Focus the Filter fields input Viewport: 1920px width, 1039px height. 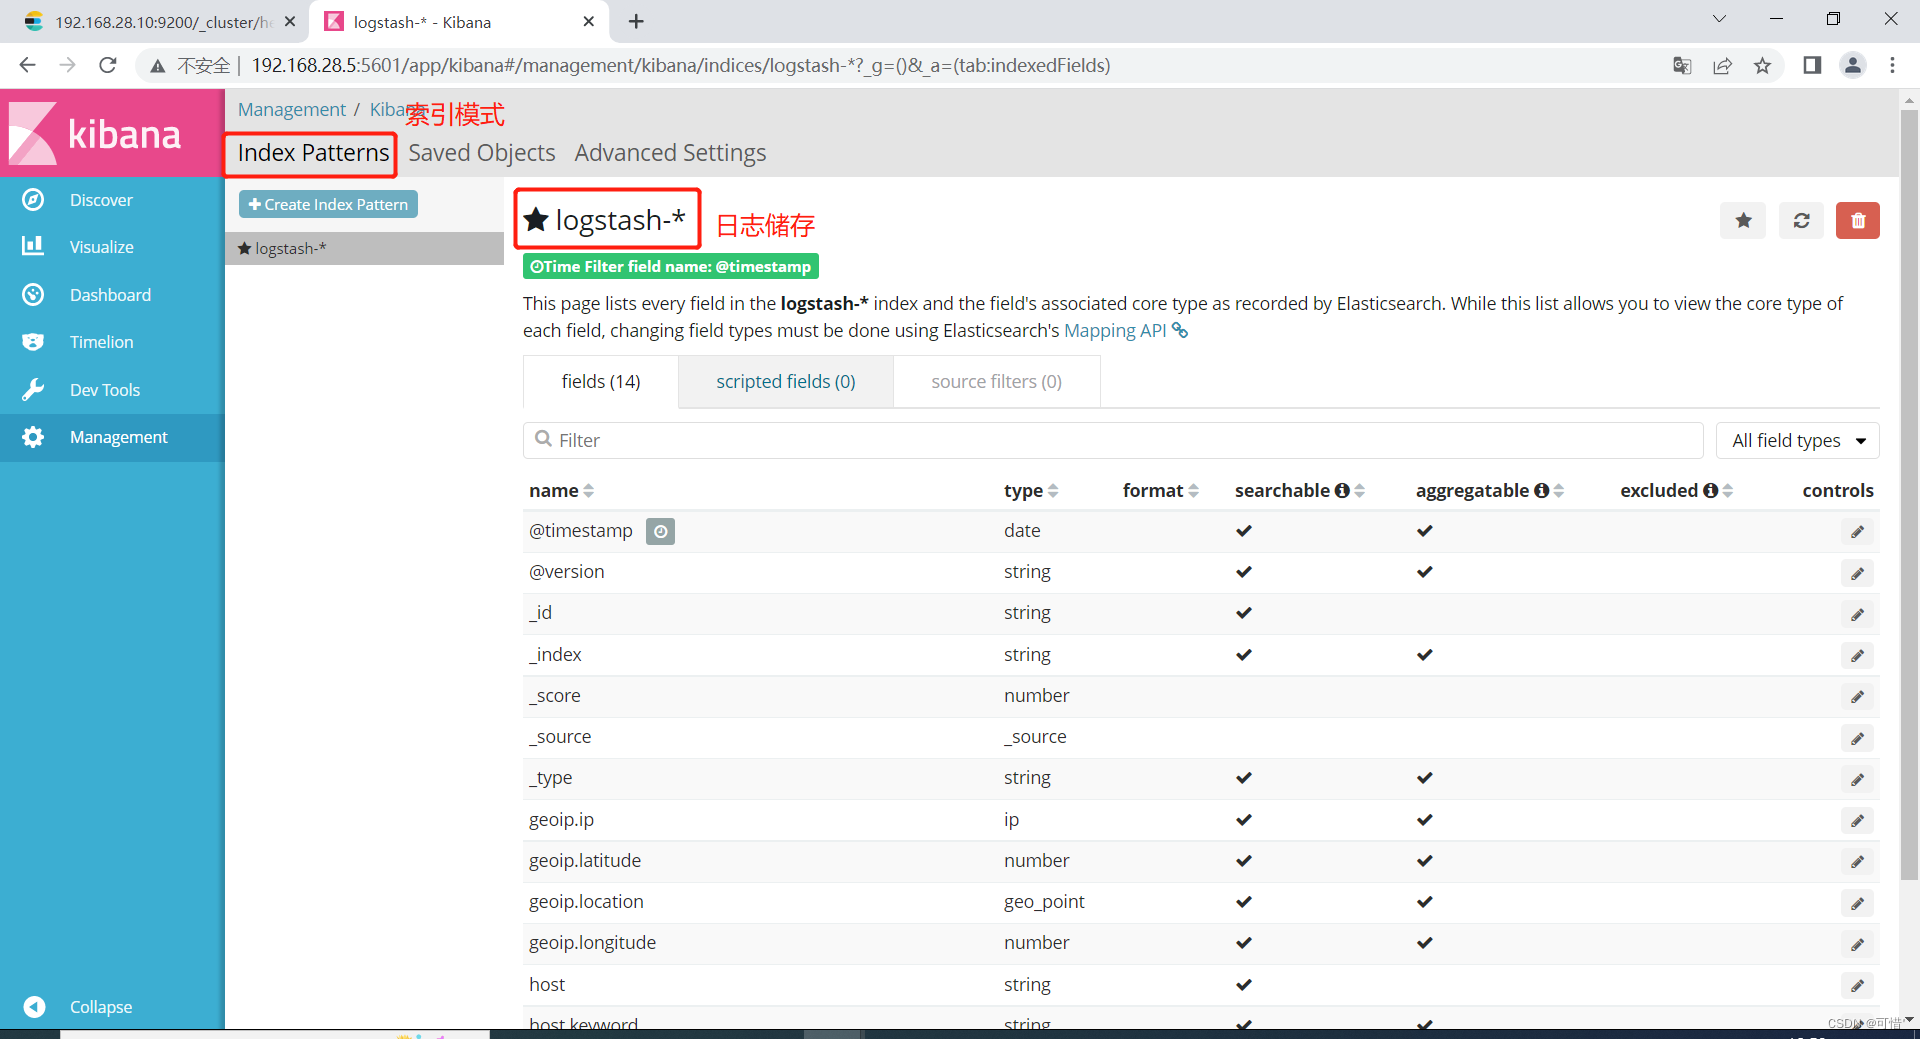point(1113,440)
